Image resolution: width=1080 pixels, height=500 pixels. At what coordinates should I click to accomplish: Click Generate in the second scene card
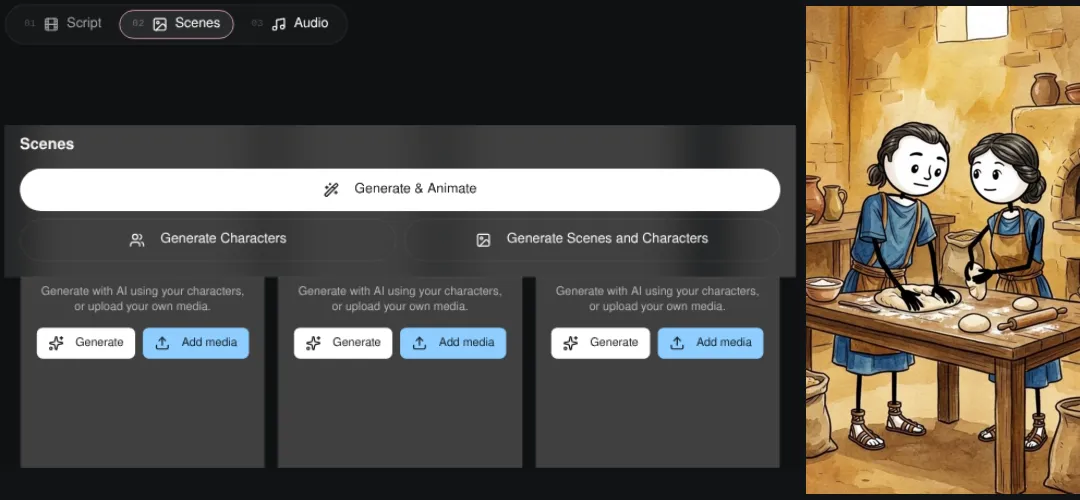click(343, 343)
